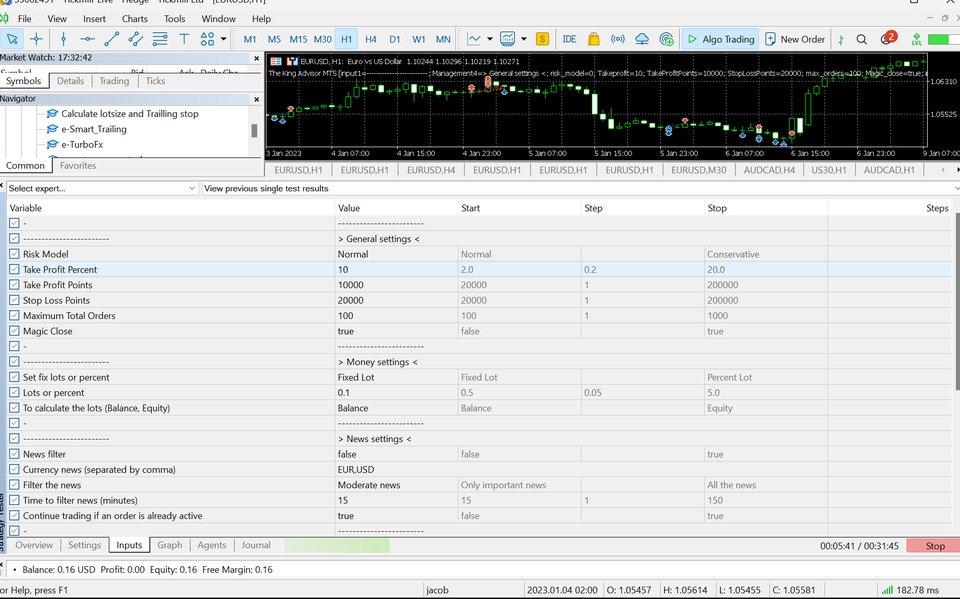Select the trendline drawing tool
The height and width of the screenshot is (599, 960).
click(111, 39)
